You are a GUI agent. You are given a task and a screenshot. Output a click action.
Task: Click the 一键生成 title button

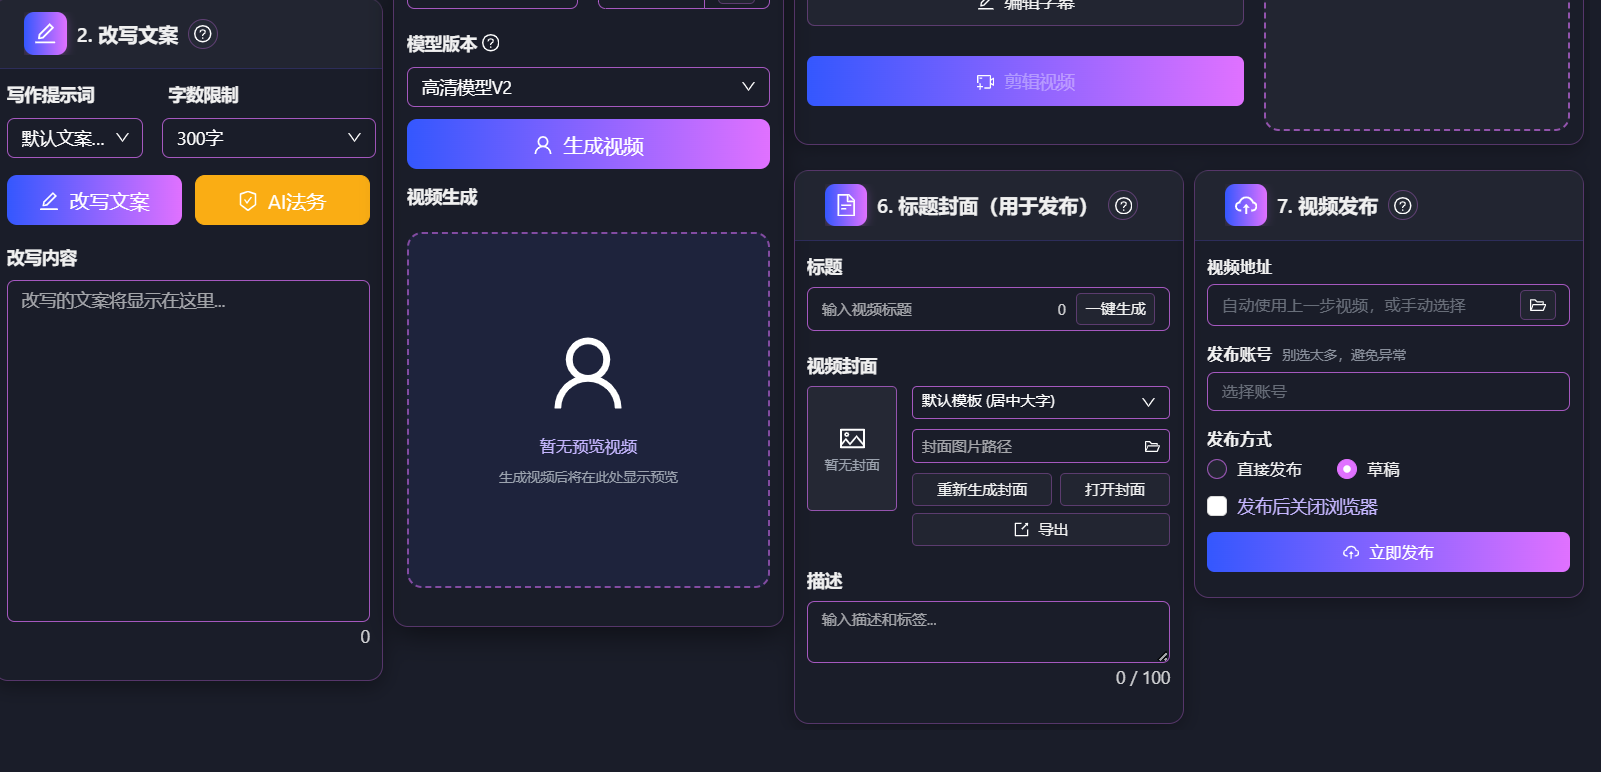point(1115,309)
